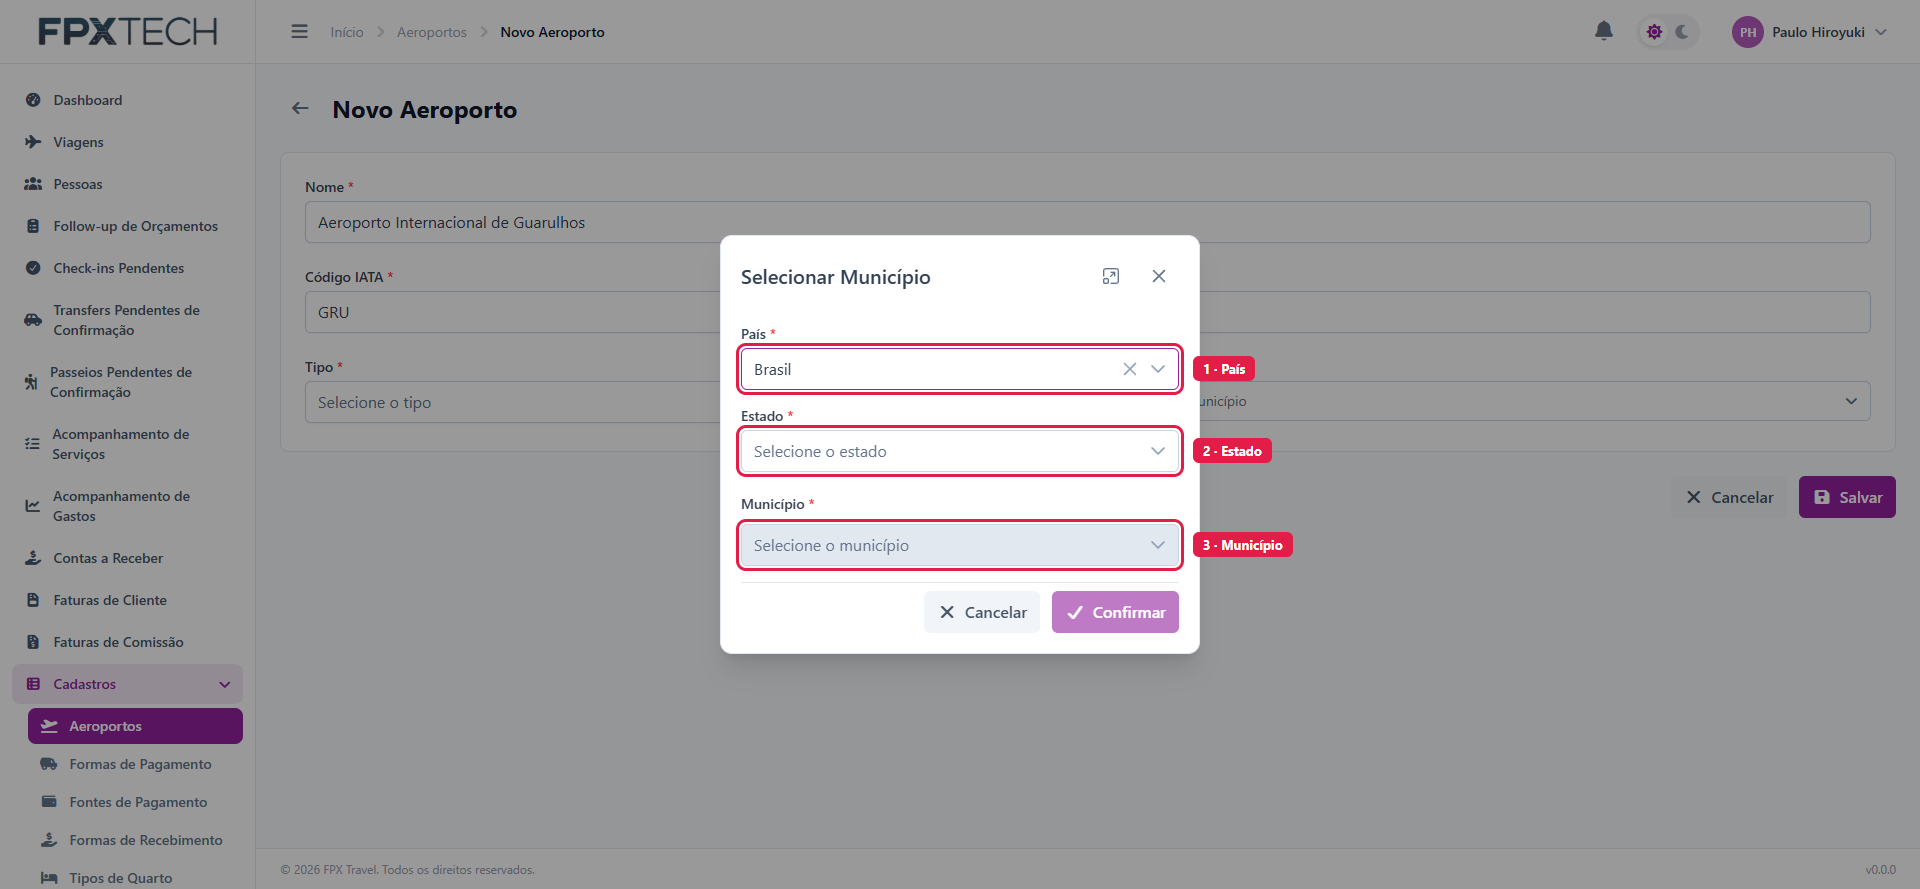Switch to dark theme moon icon
Viewport: 1920px width, 889px height.
pyautogui.click(x=1682, y=32)
